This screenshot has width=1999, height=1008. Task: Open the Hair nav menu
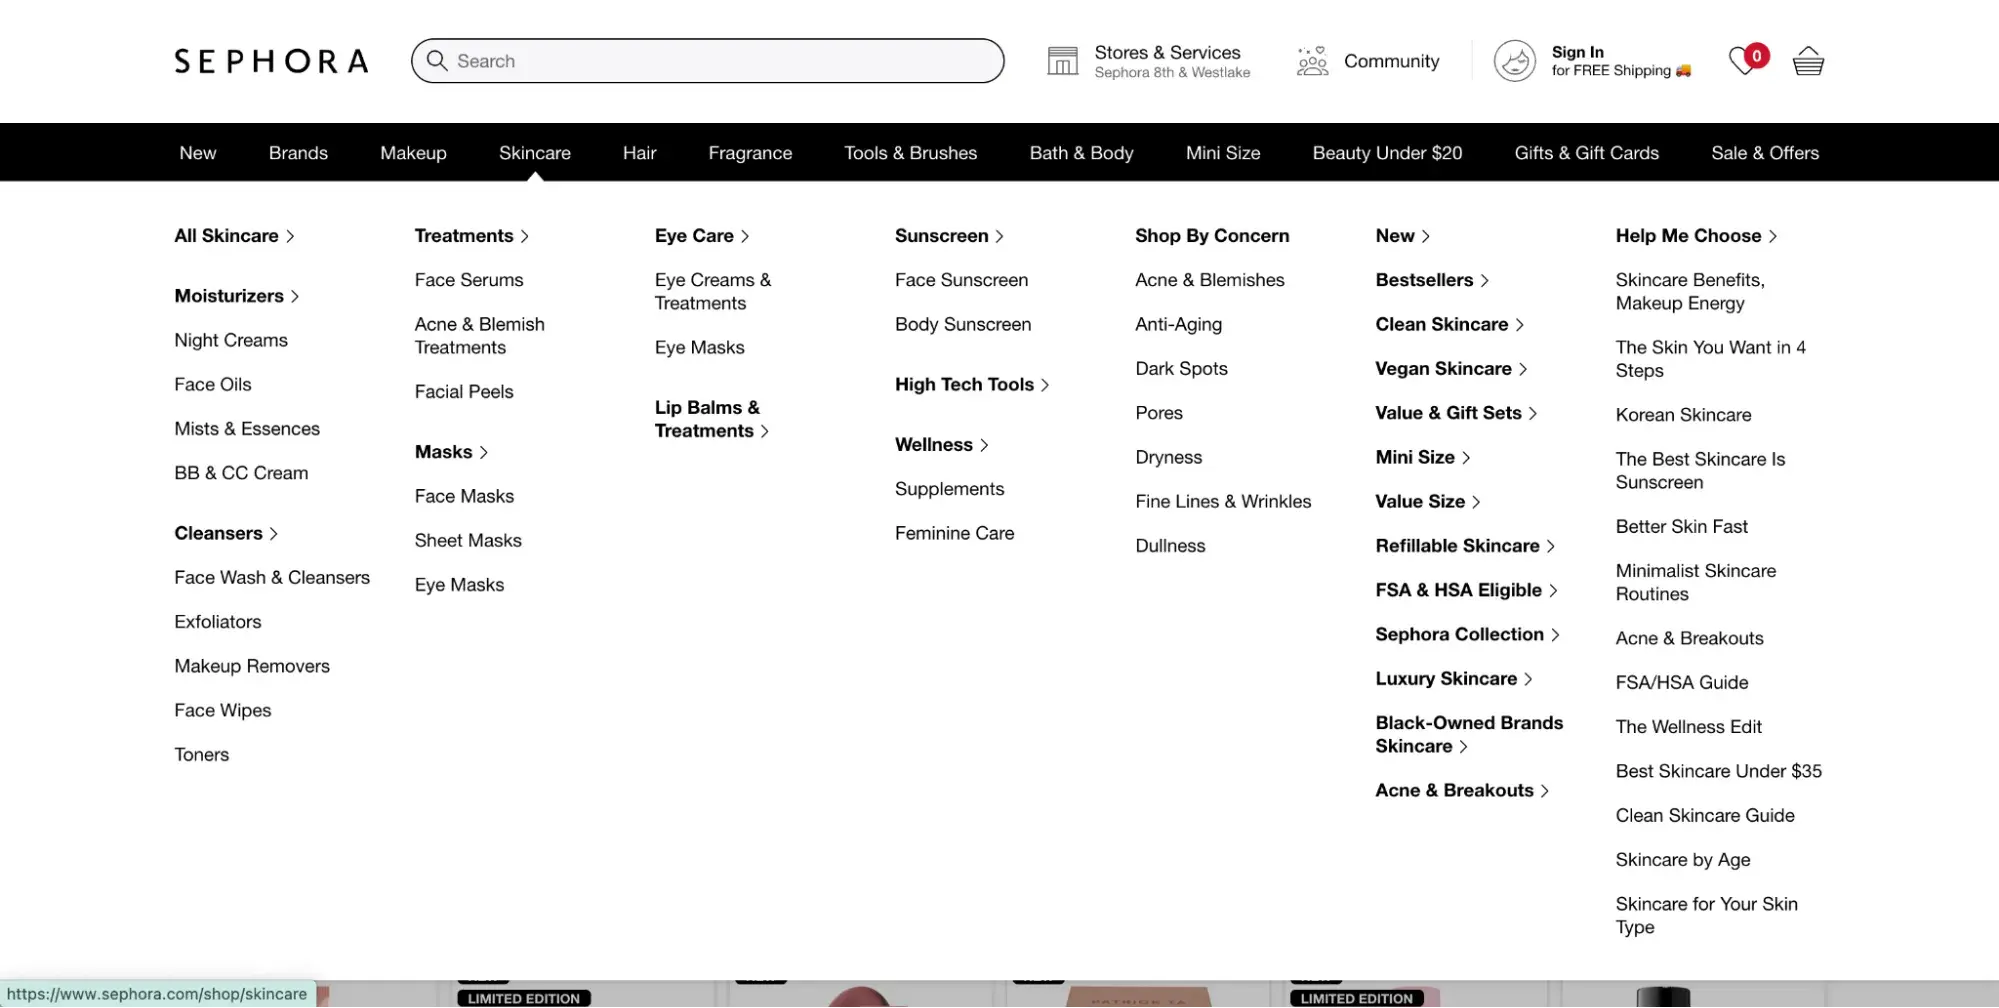[x=639, y=153]
